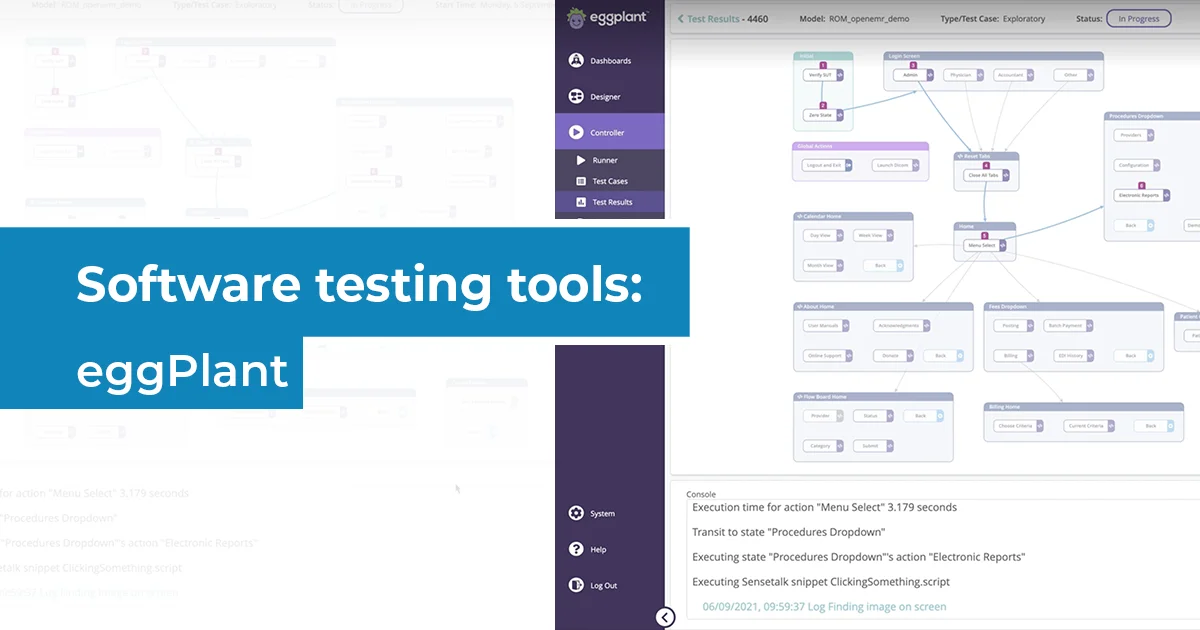The image size is (1200, 630).
Task: Click the Close All Tabs handle icon
Action: coord(1008,175)
